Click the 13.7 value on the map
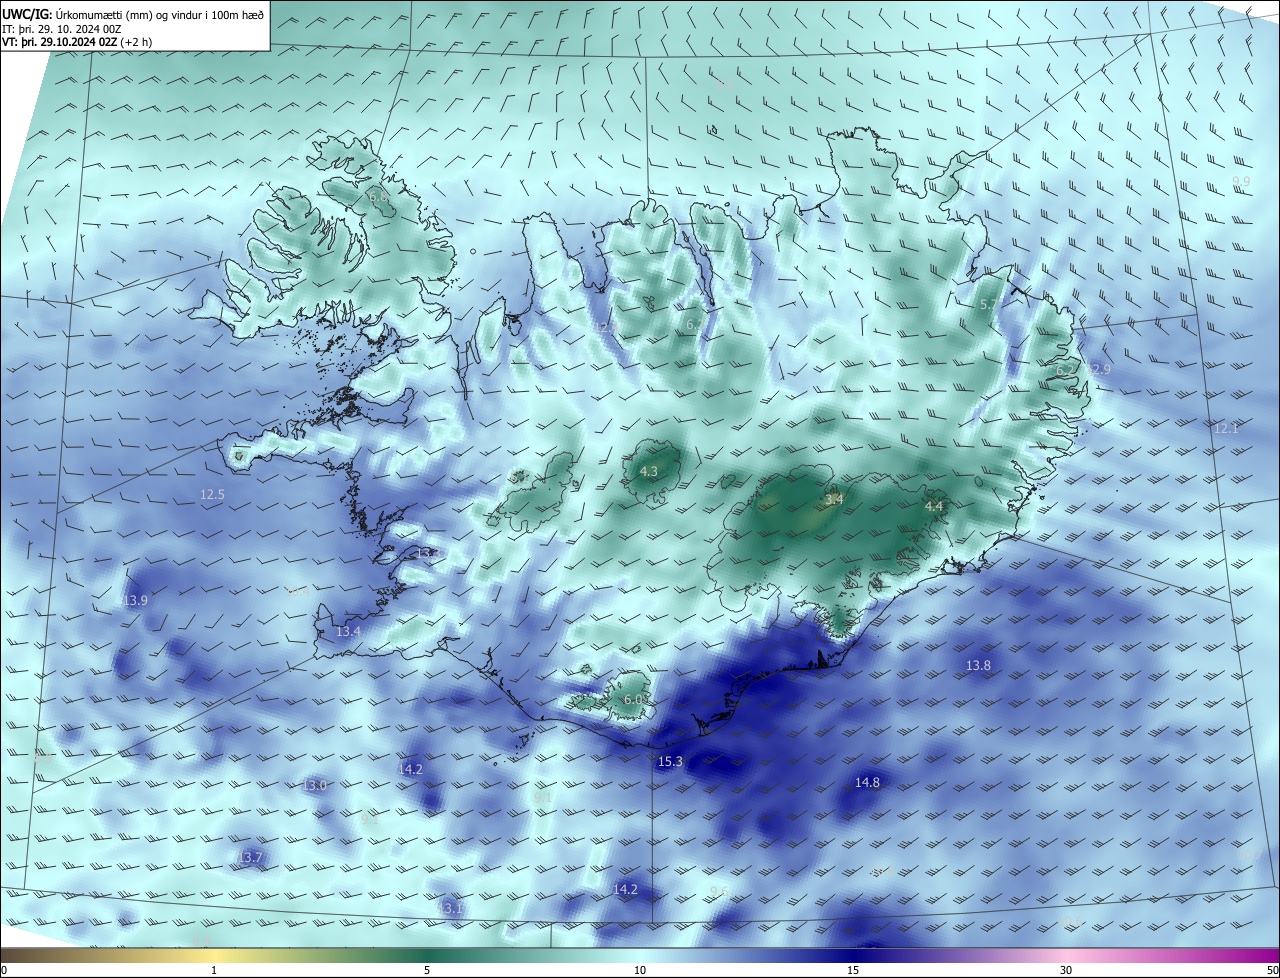The width and height of the screenshot is (1280, 978). tap(250, 857)
